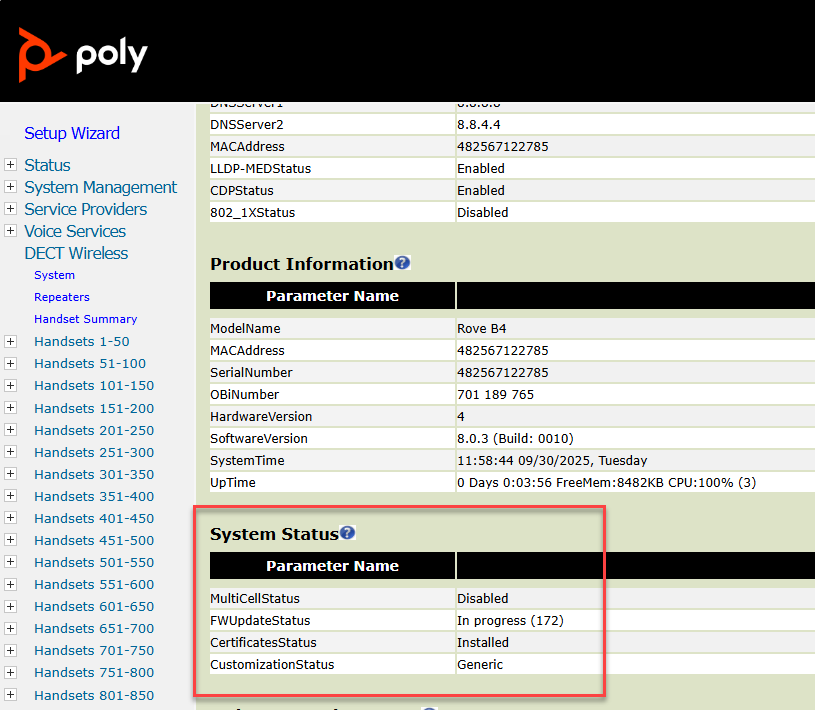Select Handsets 51-100 tree item
This screenshot has width=815, height=710.
[x=90, y=364]
